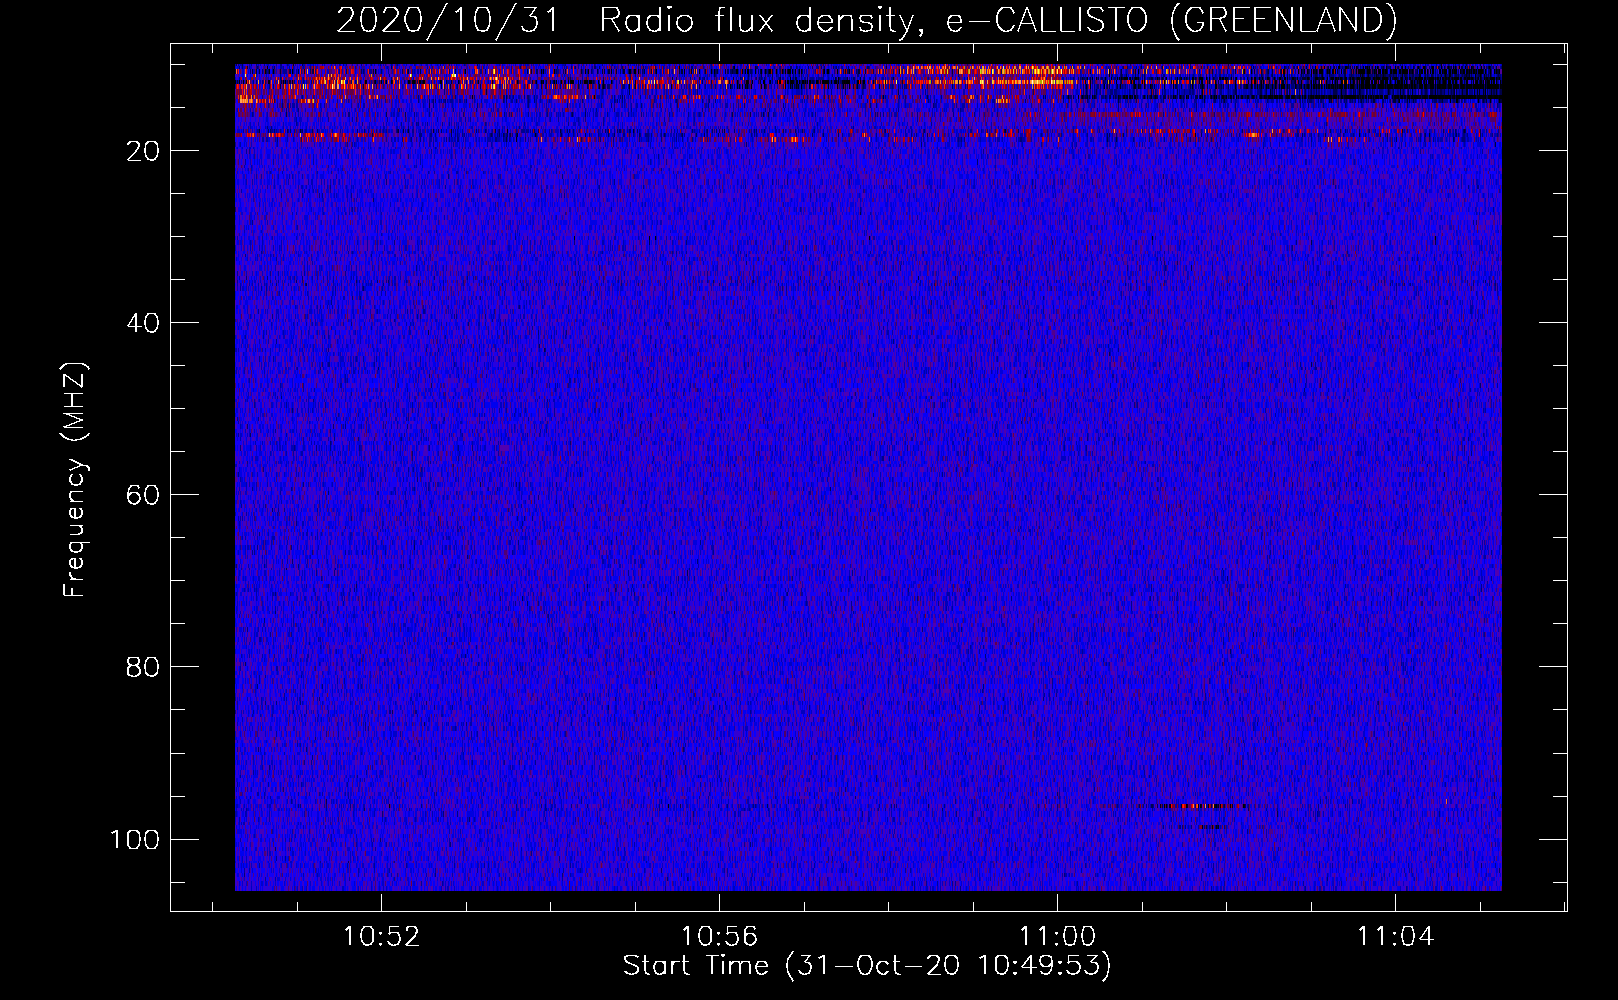Click the bright red emission near 96 MHz
Image resolution: width=1618 pixels, height=1000 pixels.
[x=1195, y=805]
